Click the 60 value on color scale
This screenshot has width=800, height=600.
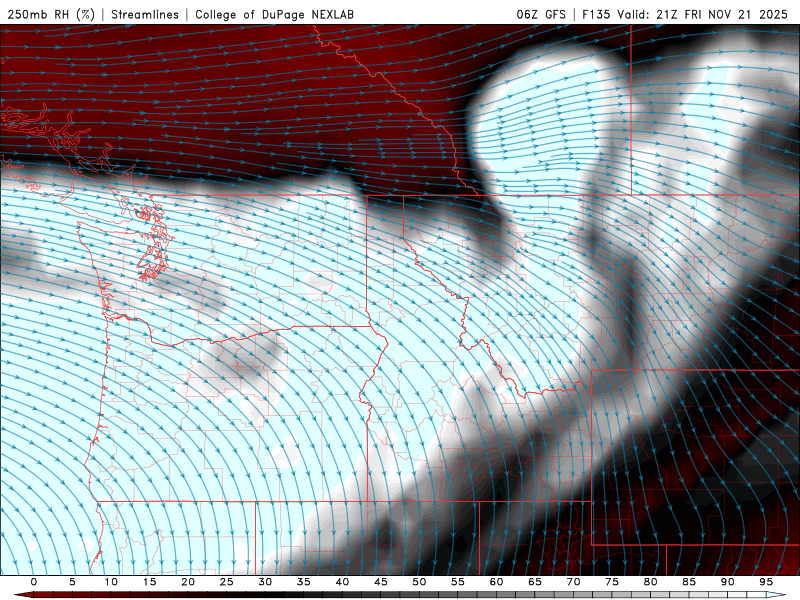pyautogui.click(x=496, y=582)
